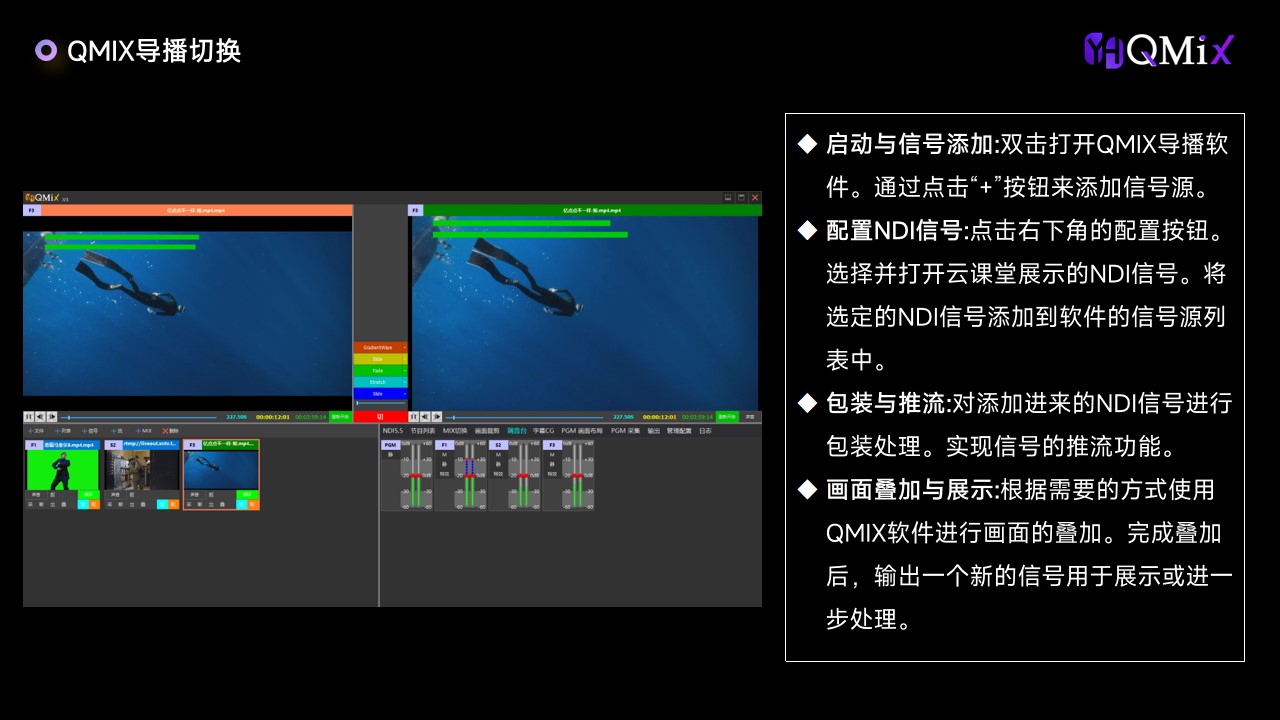Viewport: 1280px width, 720px height.
Task: Pause playback in left preview monitor
Action: click(x=28, y=417)
